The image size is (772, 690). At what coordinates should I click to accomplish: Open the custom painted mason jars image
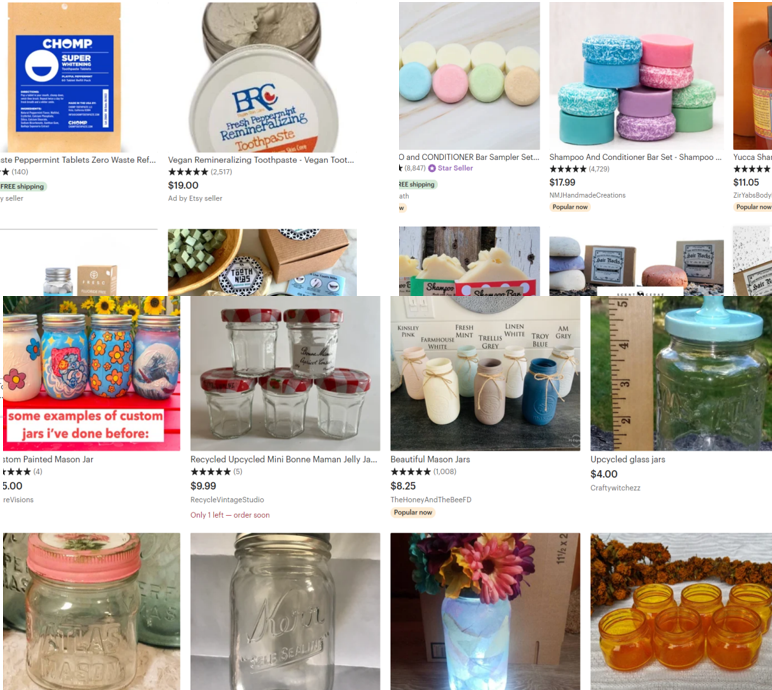pyautogui.click(x=92, y=373)
